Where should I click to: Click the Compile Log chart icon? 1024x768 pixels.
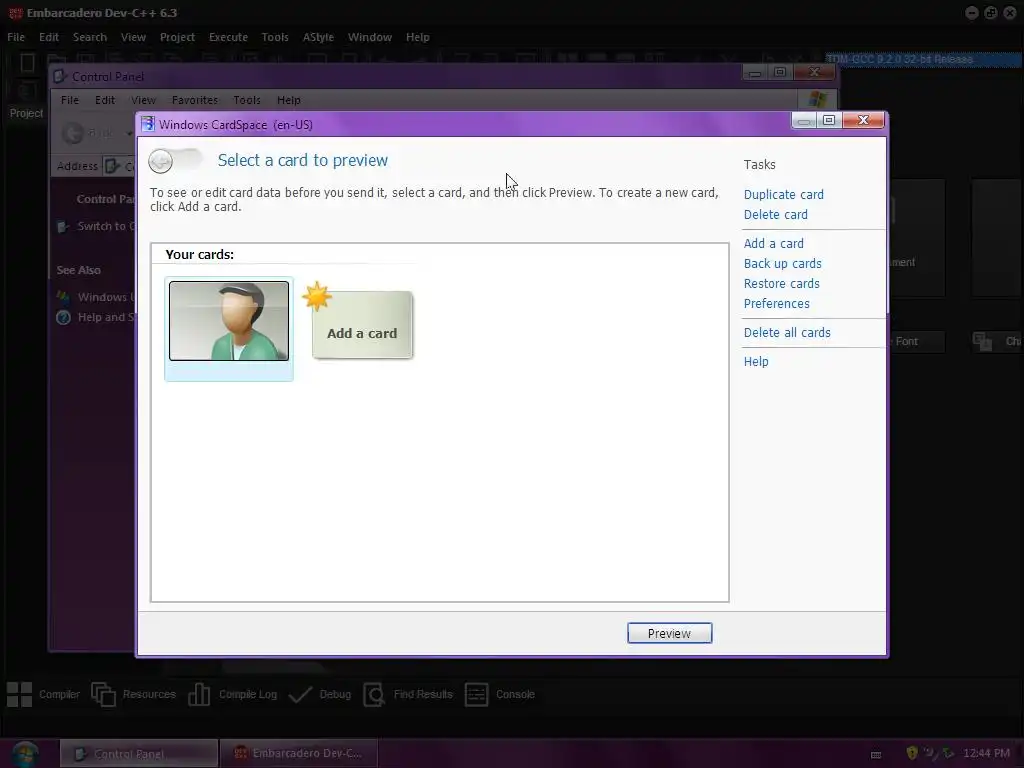199,694
